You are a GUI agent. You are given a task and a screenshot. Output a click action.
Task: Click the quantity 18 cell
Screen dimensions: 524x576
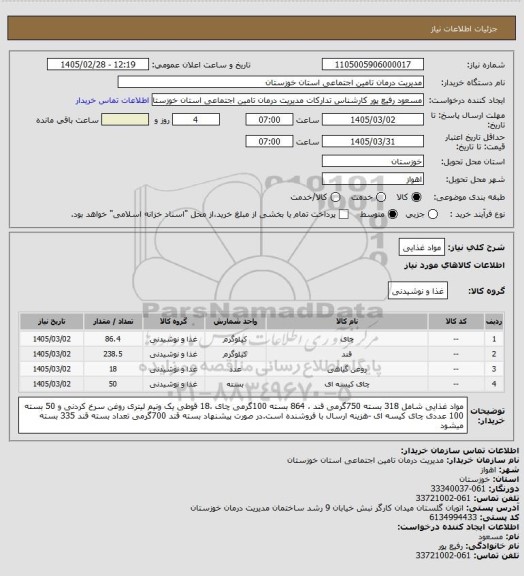tap(113, 369)
